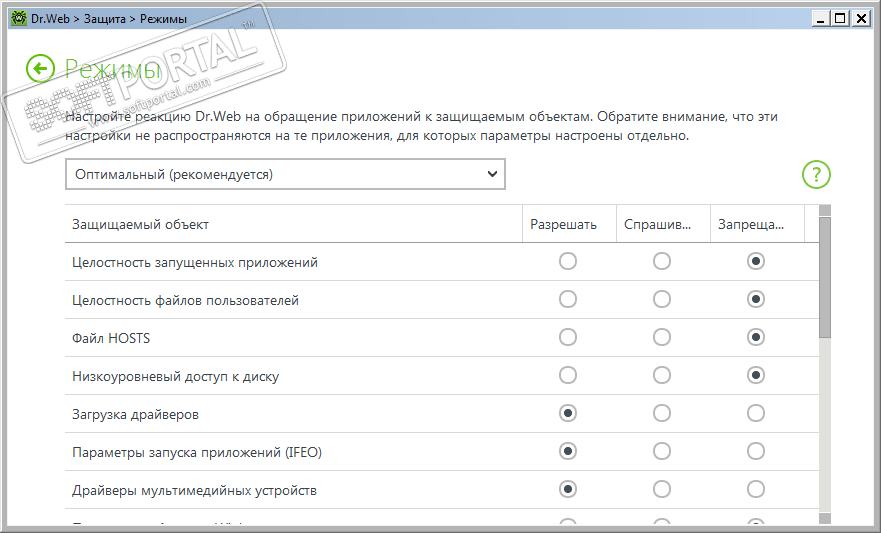The width and height of the screenshot is (881, 533).
Task: Close the Dr.Web window
Action: point(861,19)
